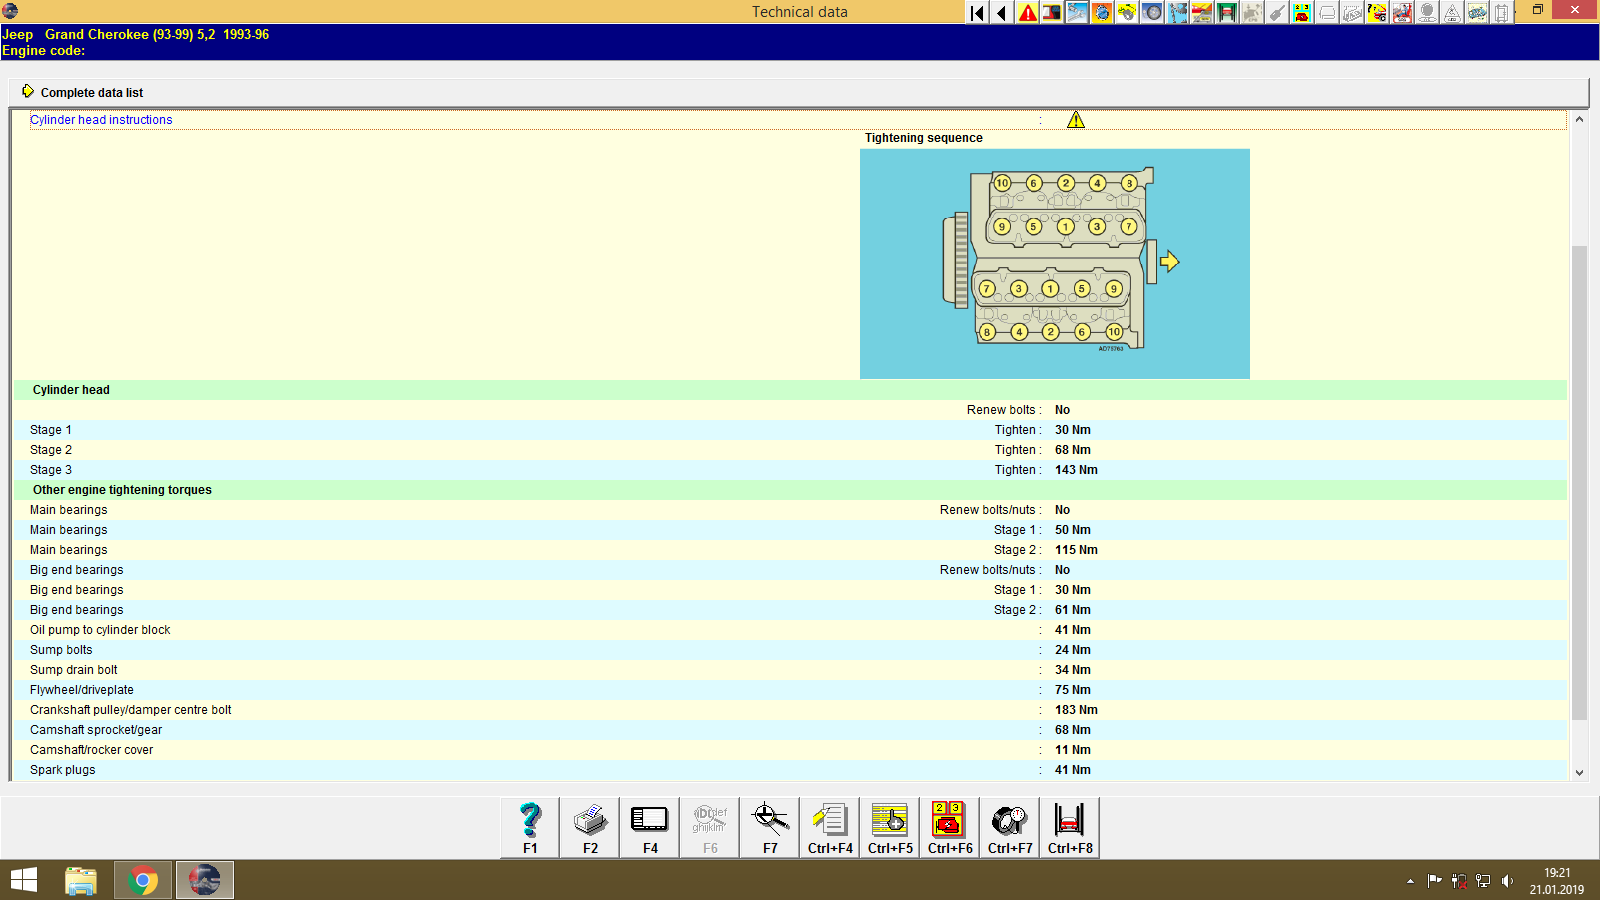
Task: Click the previous record arrow in the toolbar
Action: pyautogui.click(x=1001, y=13)
